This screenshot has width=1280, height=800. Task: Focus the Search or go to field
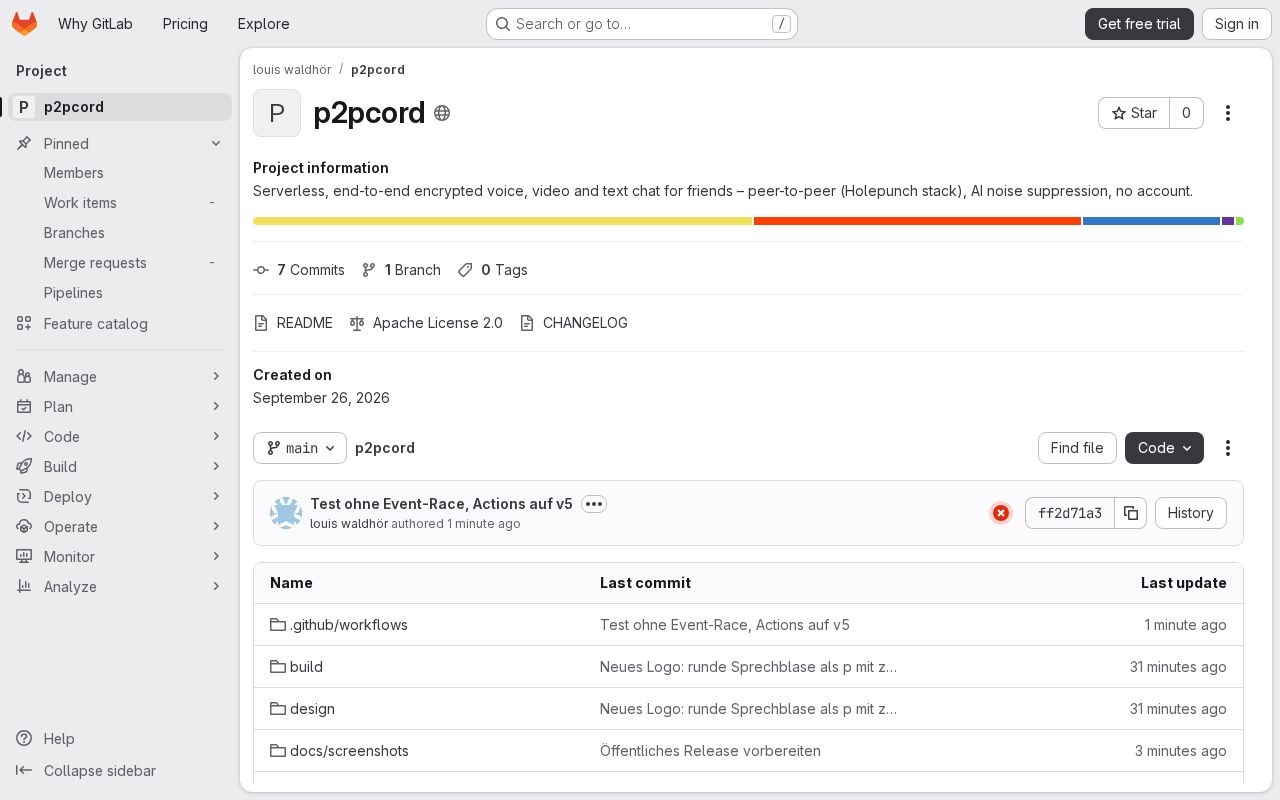coord(641,24)
